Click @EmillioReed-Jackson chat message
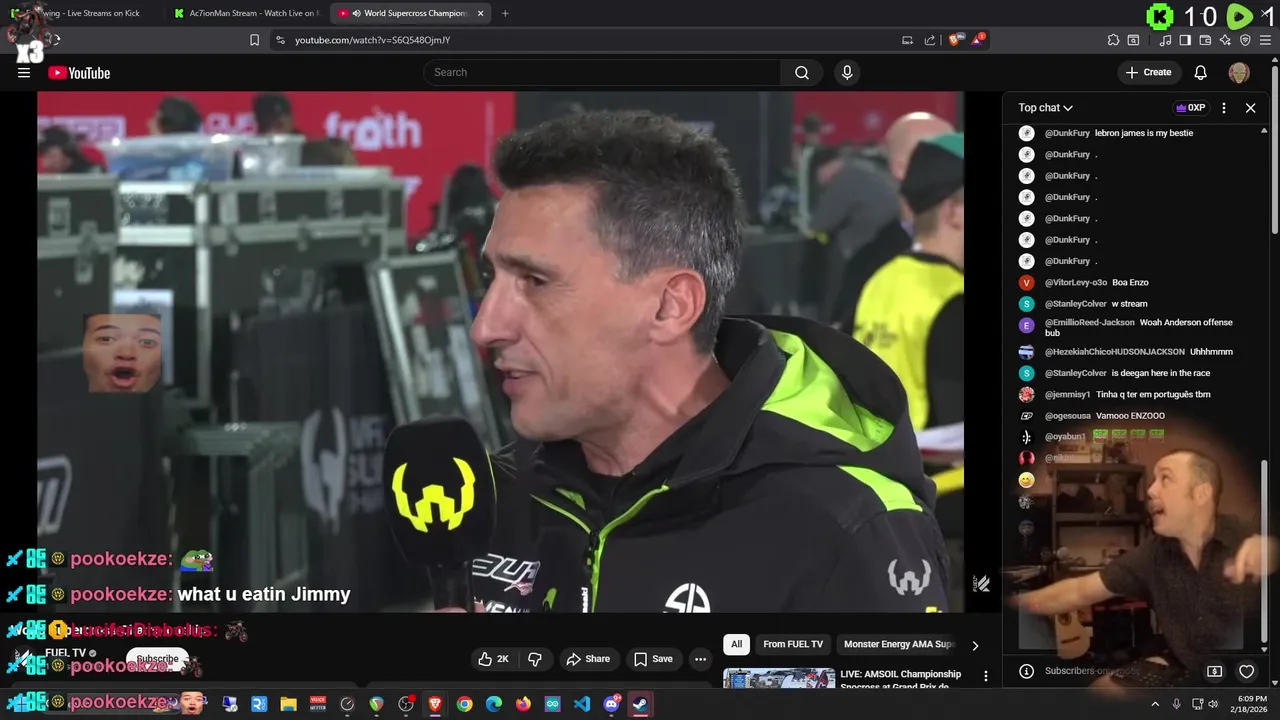1280x720 pixels. (x=1138, y=327)
